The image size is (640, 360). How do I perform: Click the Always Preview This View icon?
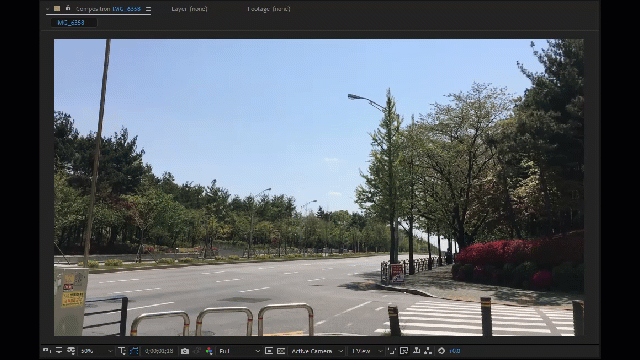(47, 351)
